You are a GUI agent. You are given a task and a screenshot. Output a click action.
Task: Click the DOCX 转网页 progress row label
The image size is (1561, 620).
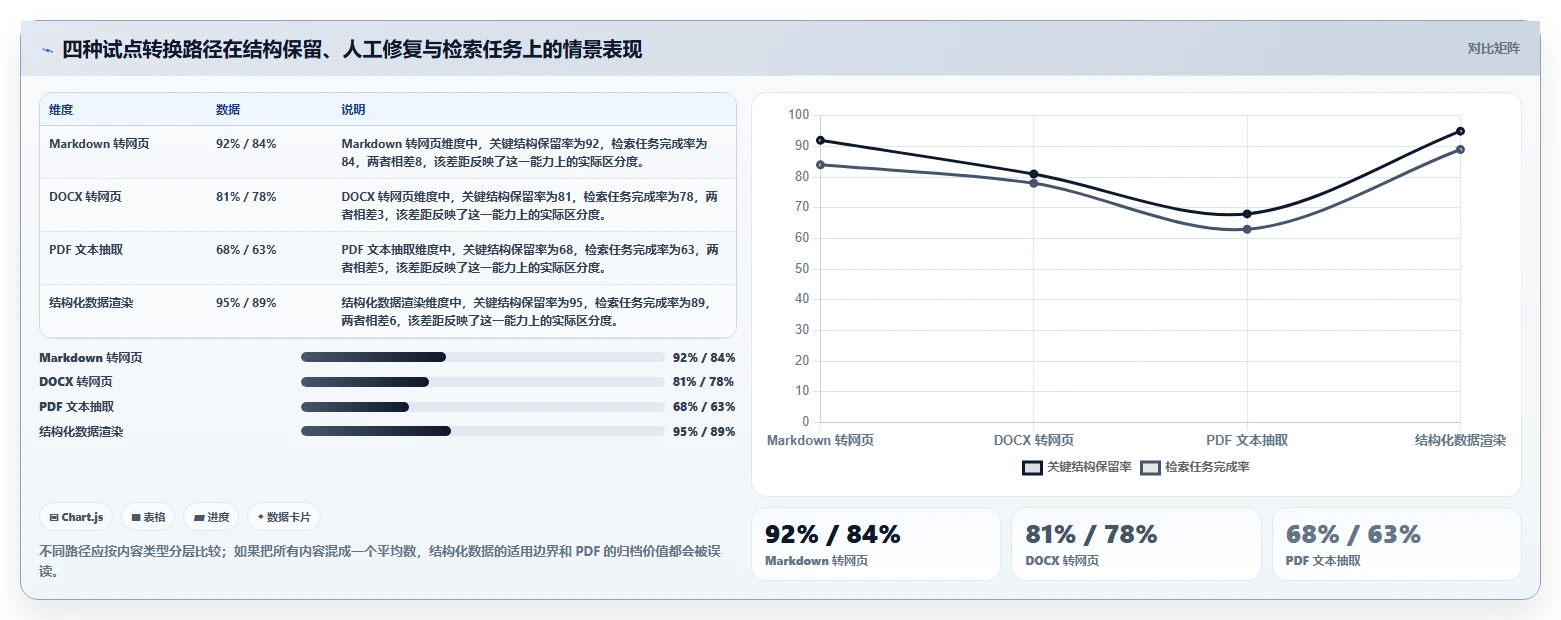76,382
